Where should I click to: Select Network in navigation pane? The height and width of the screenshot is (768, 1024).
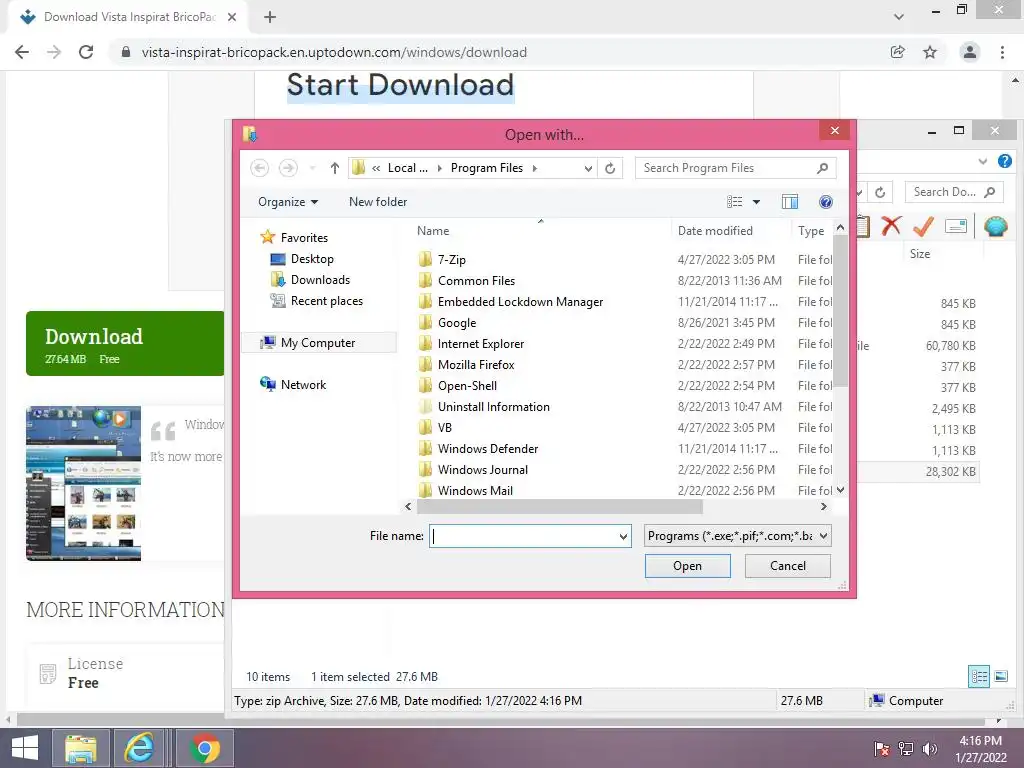pos(303,385)
